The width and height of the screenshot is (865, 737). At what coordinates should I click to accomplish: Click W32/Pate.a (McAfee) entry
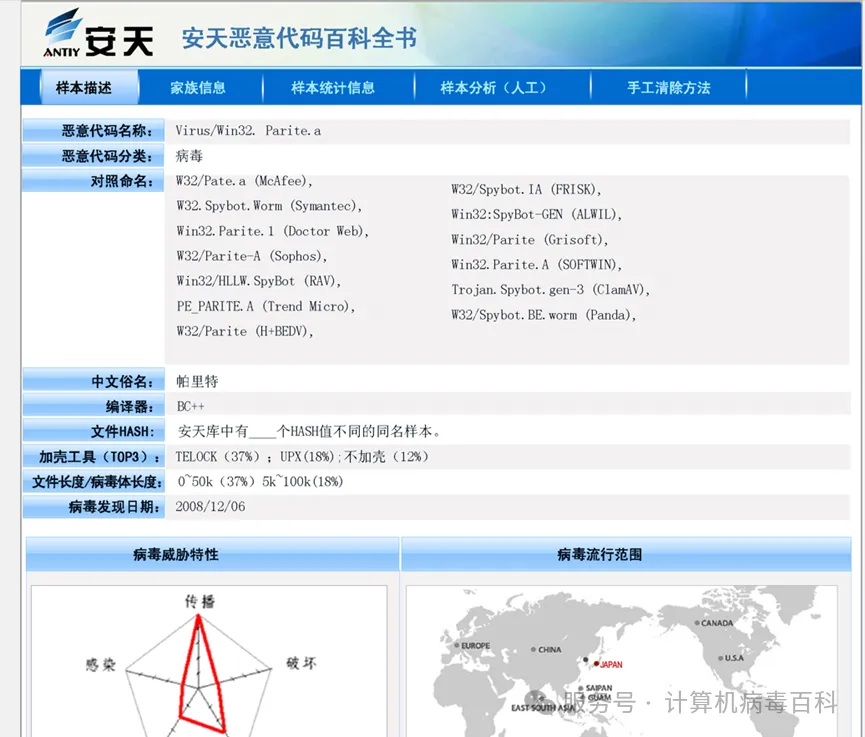(244, 181)
